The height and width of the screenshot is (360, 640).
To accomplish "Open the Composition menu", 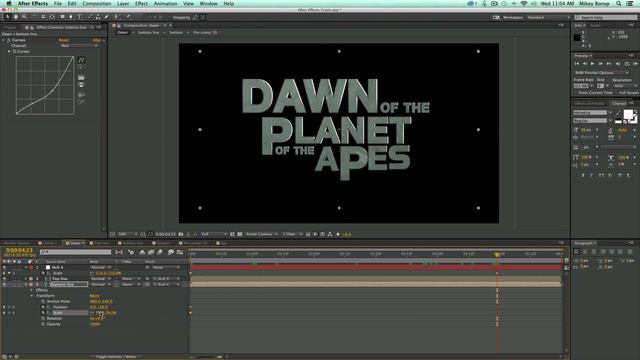I will (97, 4).
